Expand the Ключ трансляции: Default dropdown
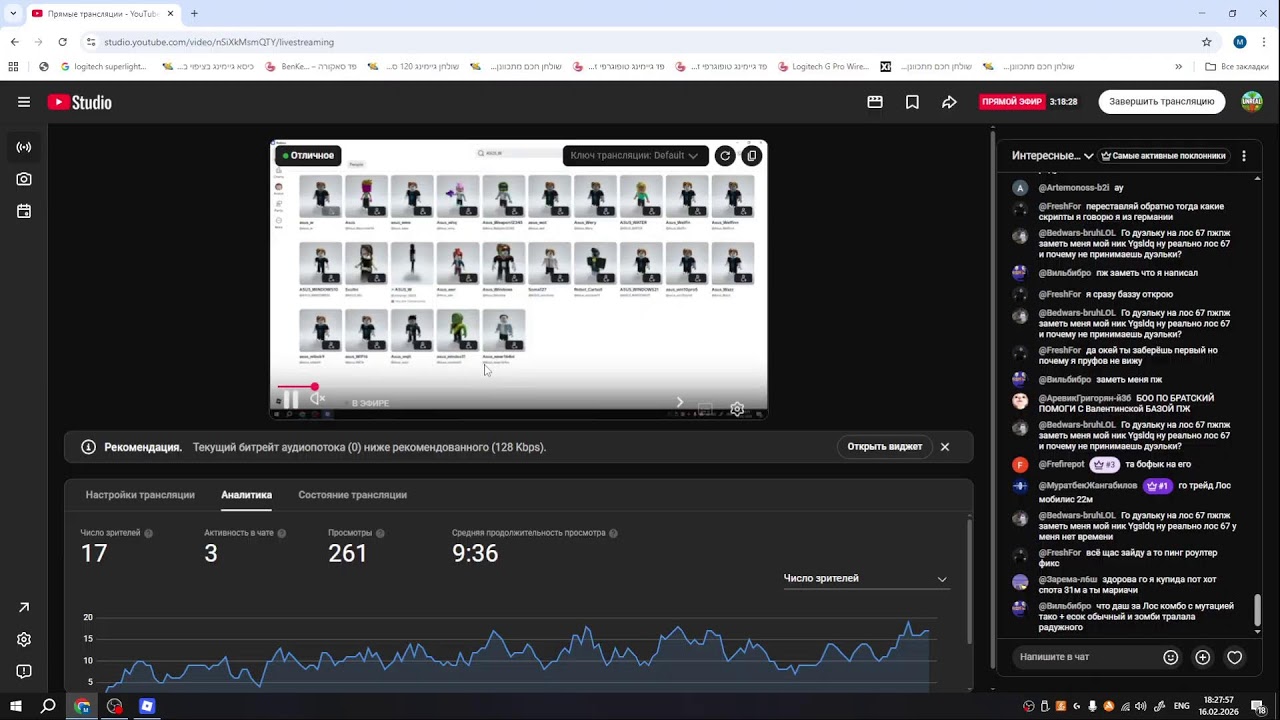Viewport: 1280px width, 720px height. pos(635,156)
